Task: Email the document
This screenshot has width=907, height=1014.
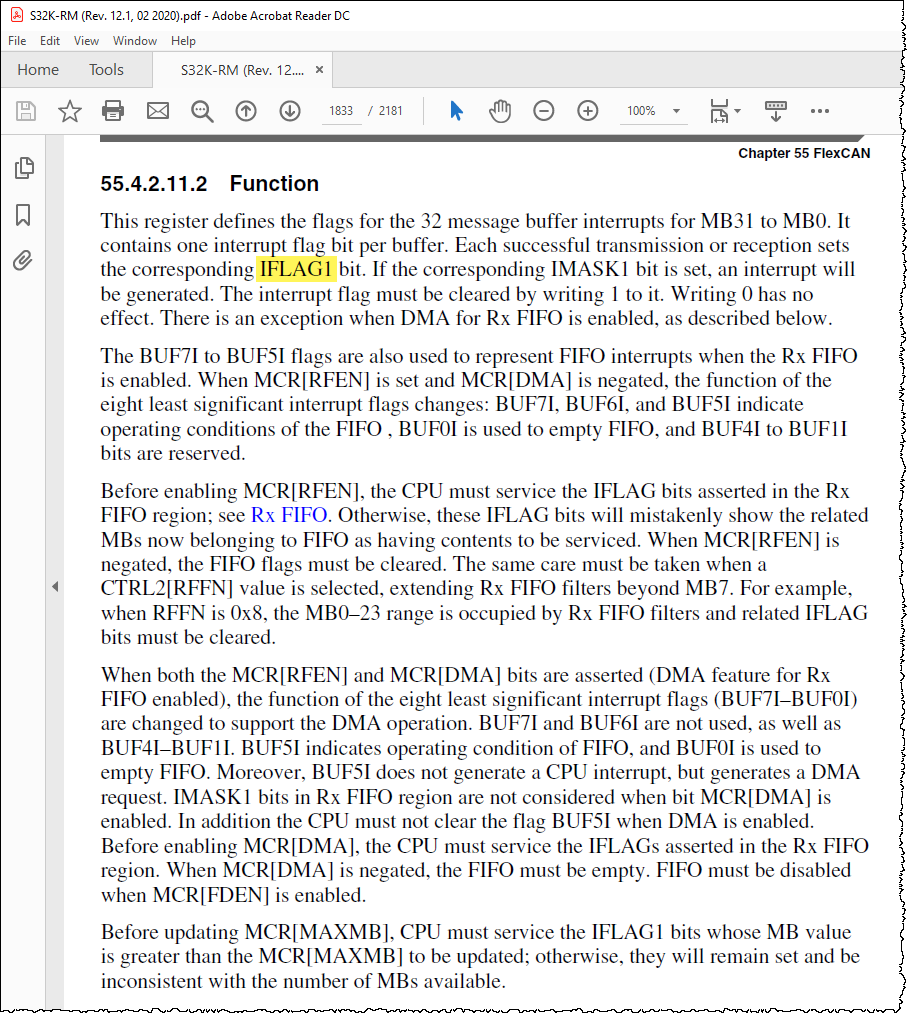Action: (157, 111)
